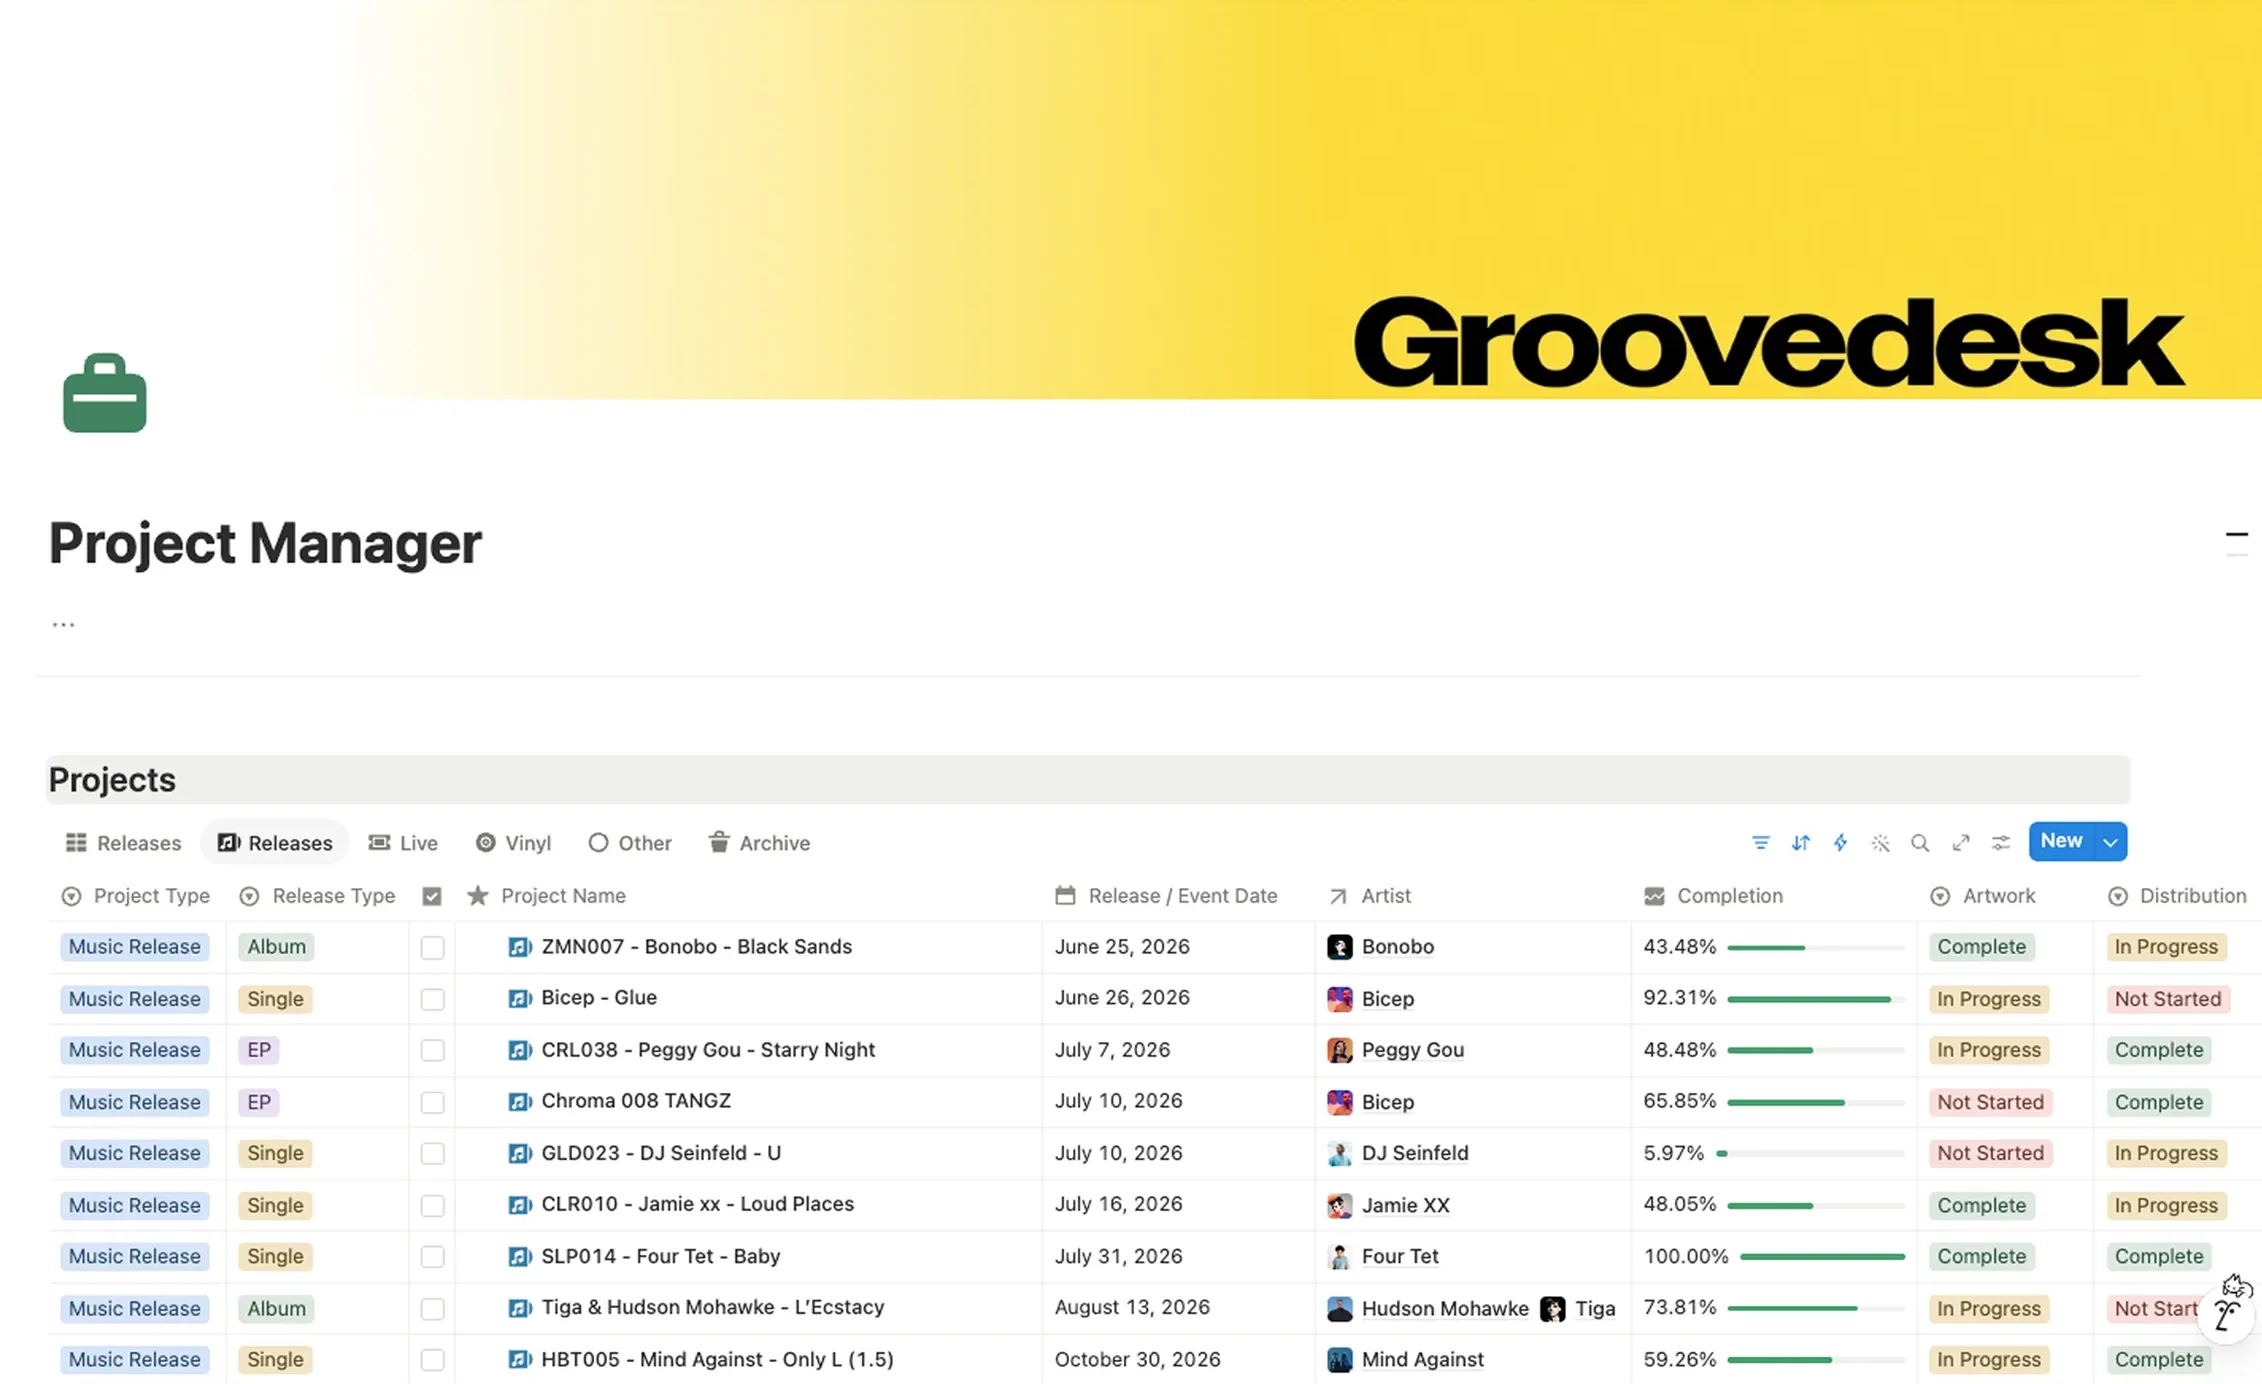This screenshot has width=2262, height=1384.
Task: Open the search magnifier icon
Action: [1920, 843]
